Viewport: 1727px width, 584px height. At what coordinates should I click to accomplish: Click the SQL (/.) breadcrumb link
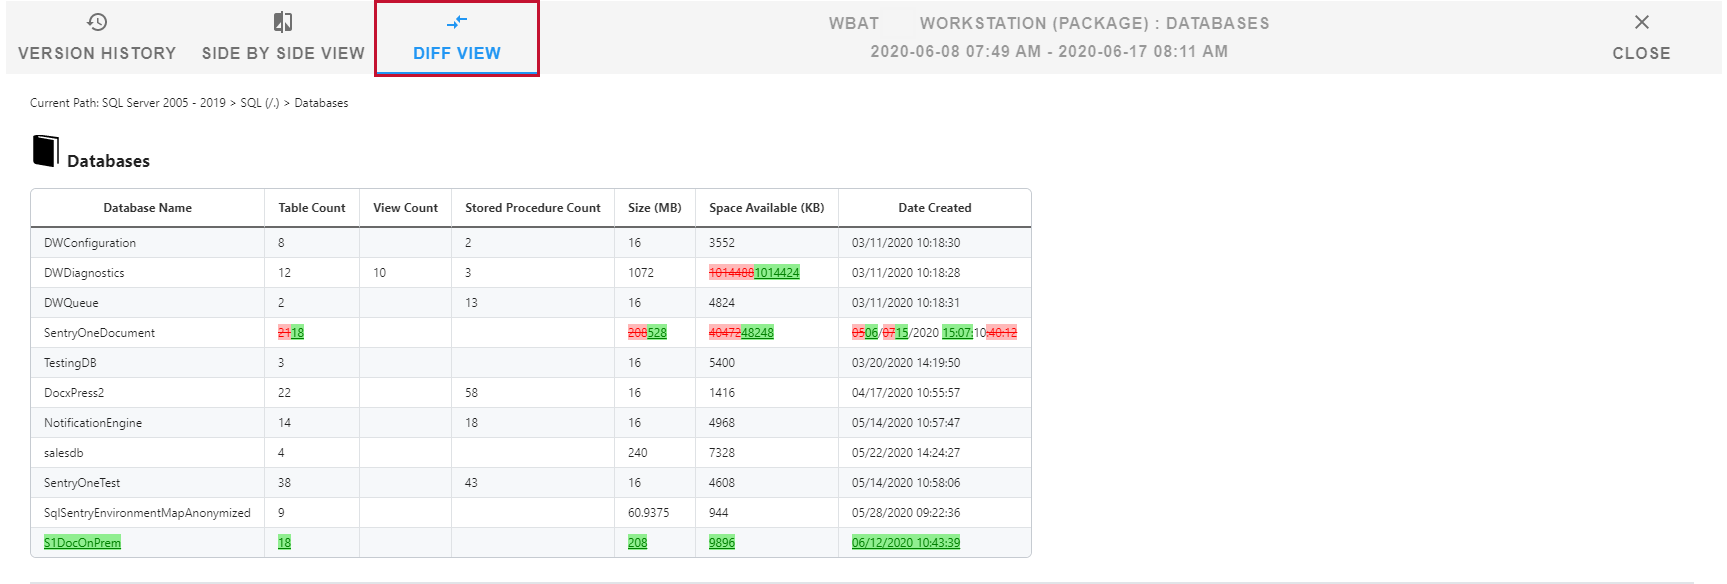260,103
